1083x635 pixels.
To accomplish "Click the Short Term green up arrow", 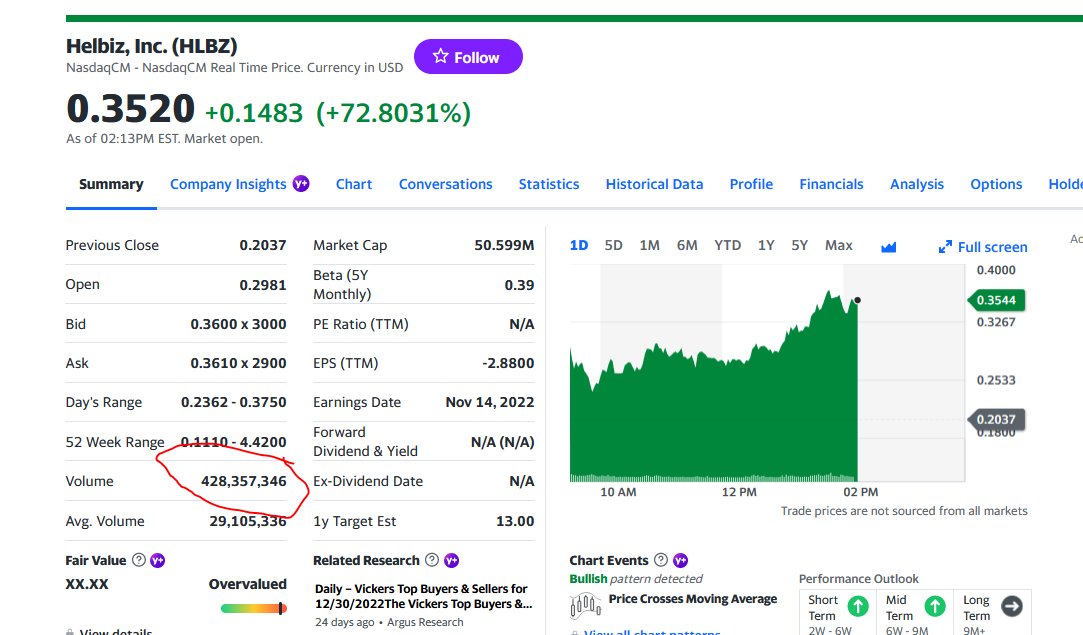I will 858,607.
